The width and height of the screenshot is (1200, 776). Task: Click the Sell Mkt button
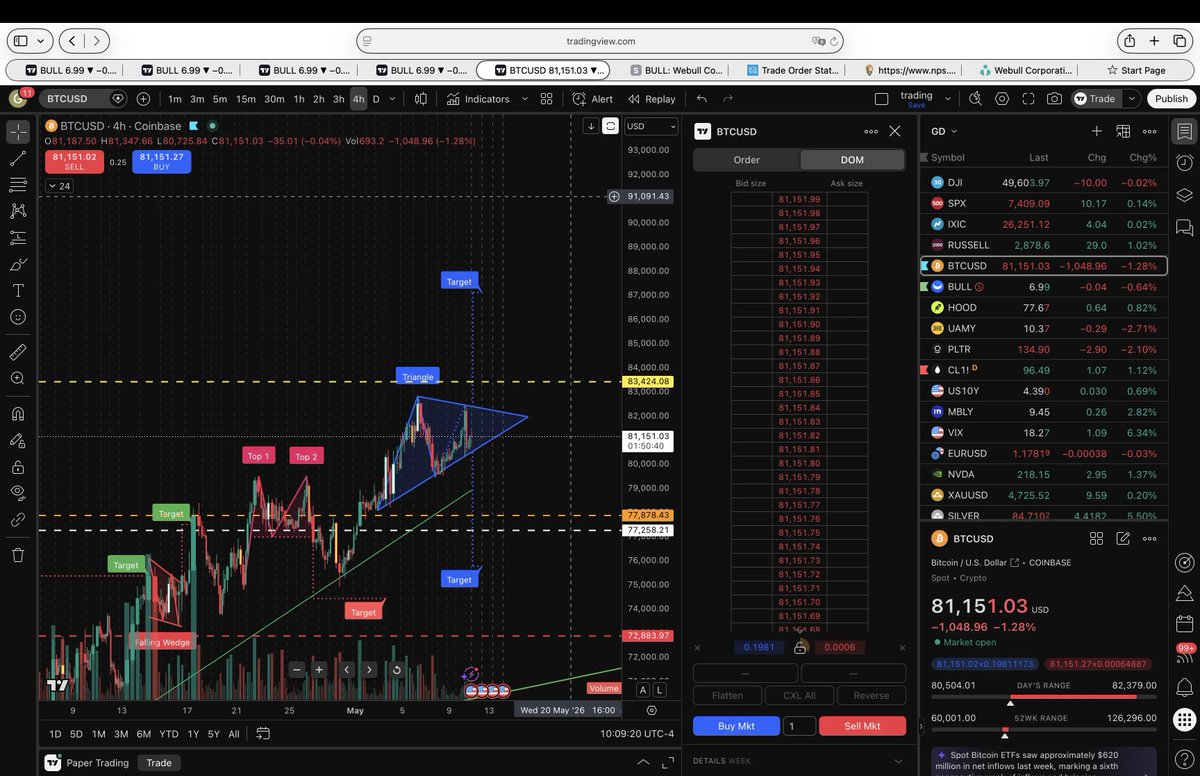click(x=862, y=726)
